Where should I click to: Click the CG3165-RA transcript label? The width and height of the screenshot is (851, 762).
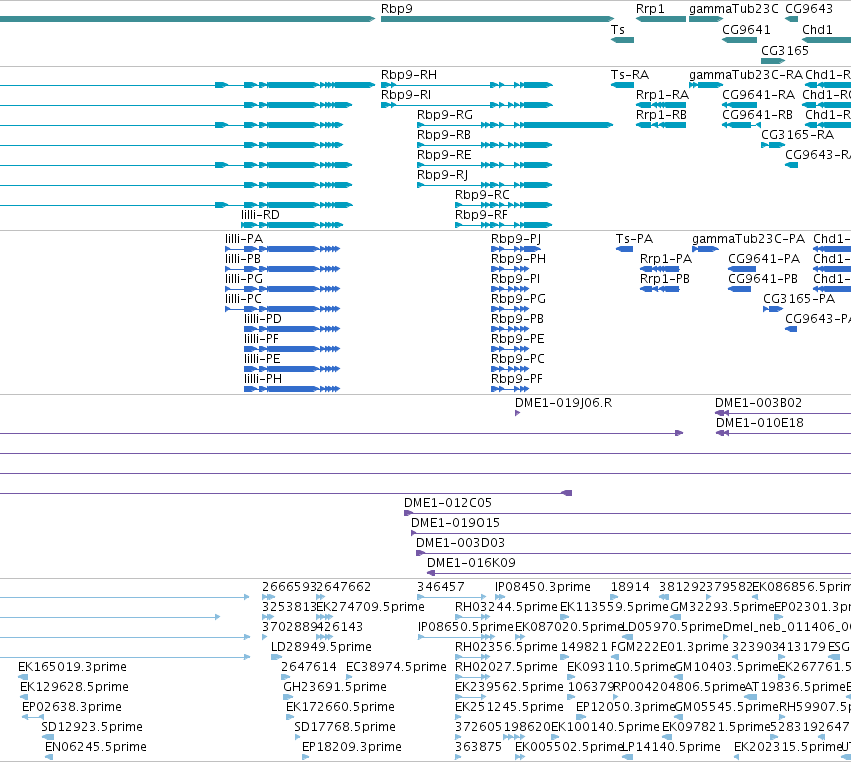(797, 135)
